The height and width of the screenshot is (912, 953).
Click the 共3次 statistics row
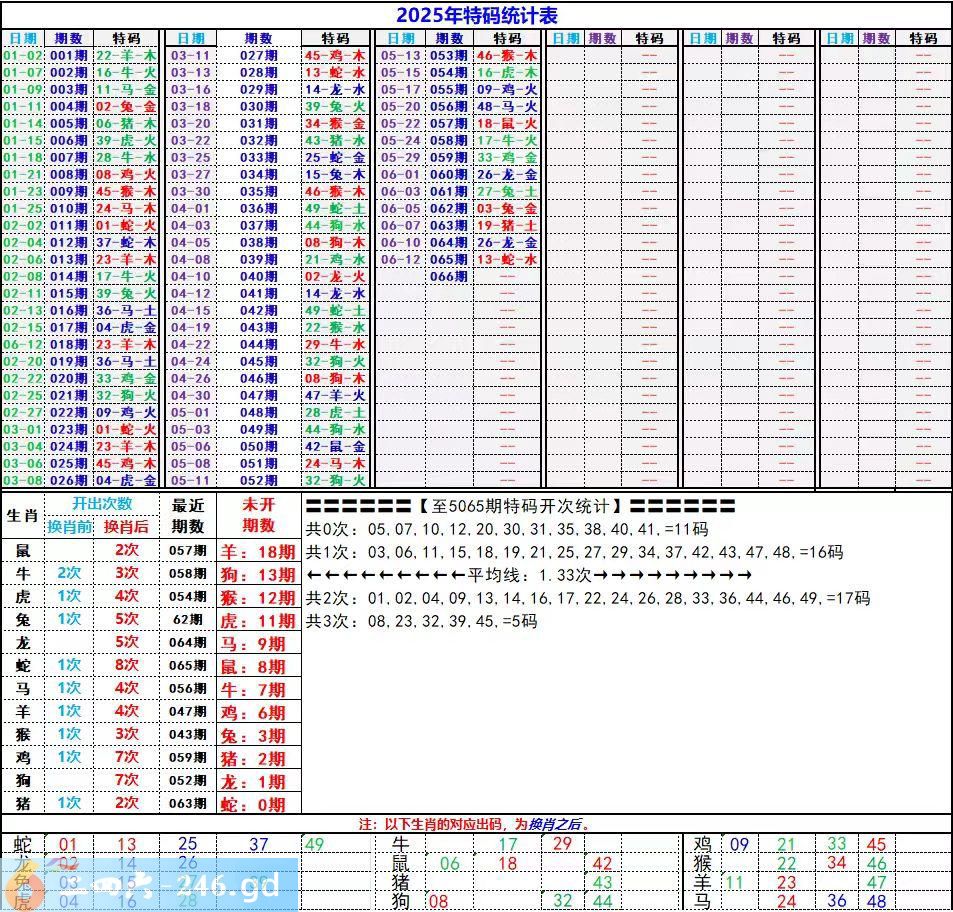click(x=421, y=621)
